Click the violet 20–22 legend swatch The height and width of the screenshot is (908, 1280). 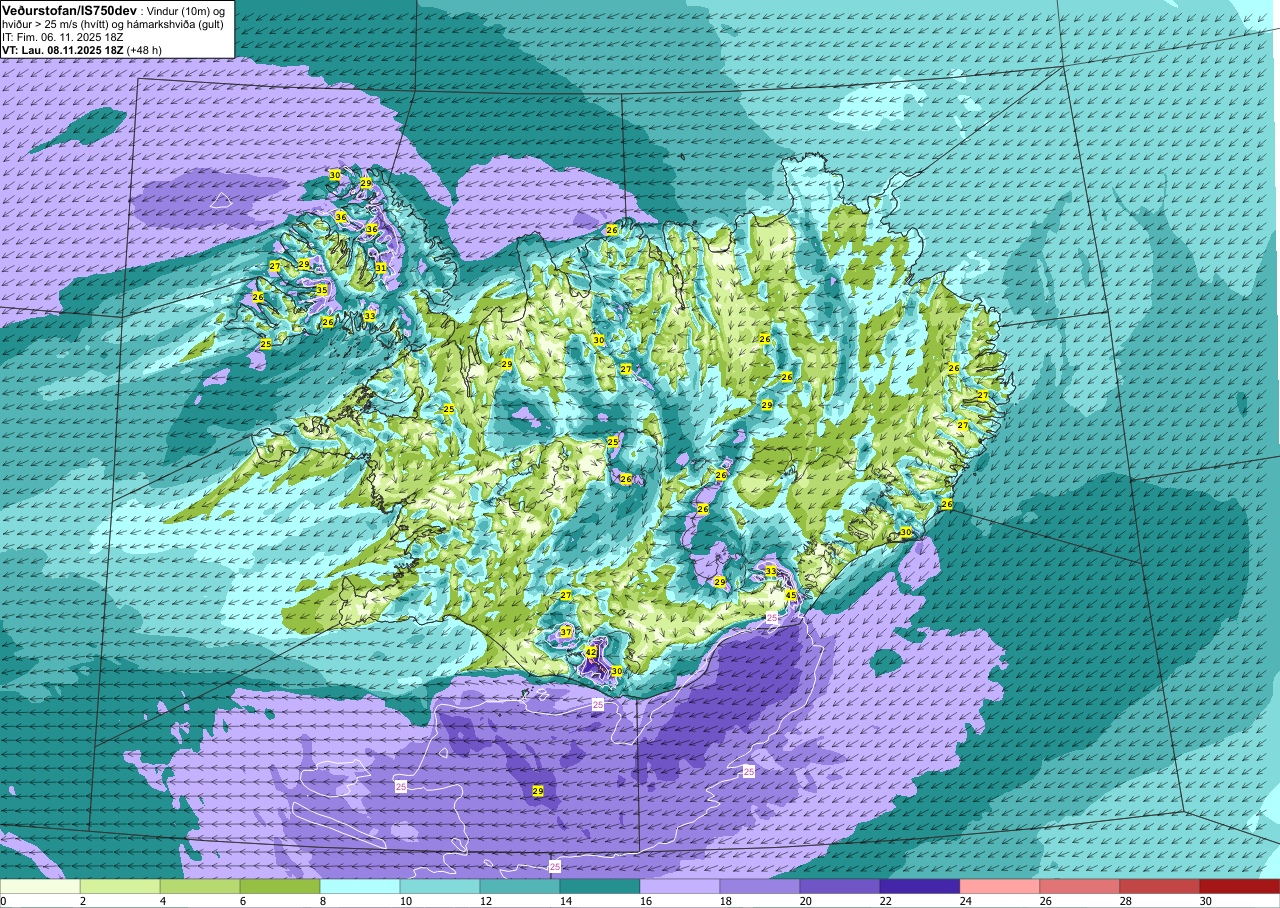click(840, 886)
